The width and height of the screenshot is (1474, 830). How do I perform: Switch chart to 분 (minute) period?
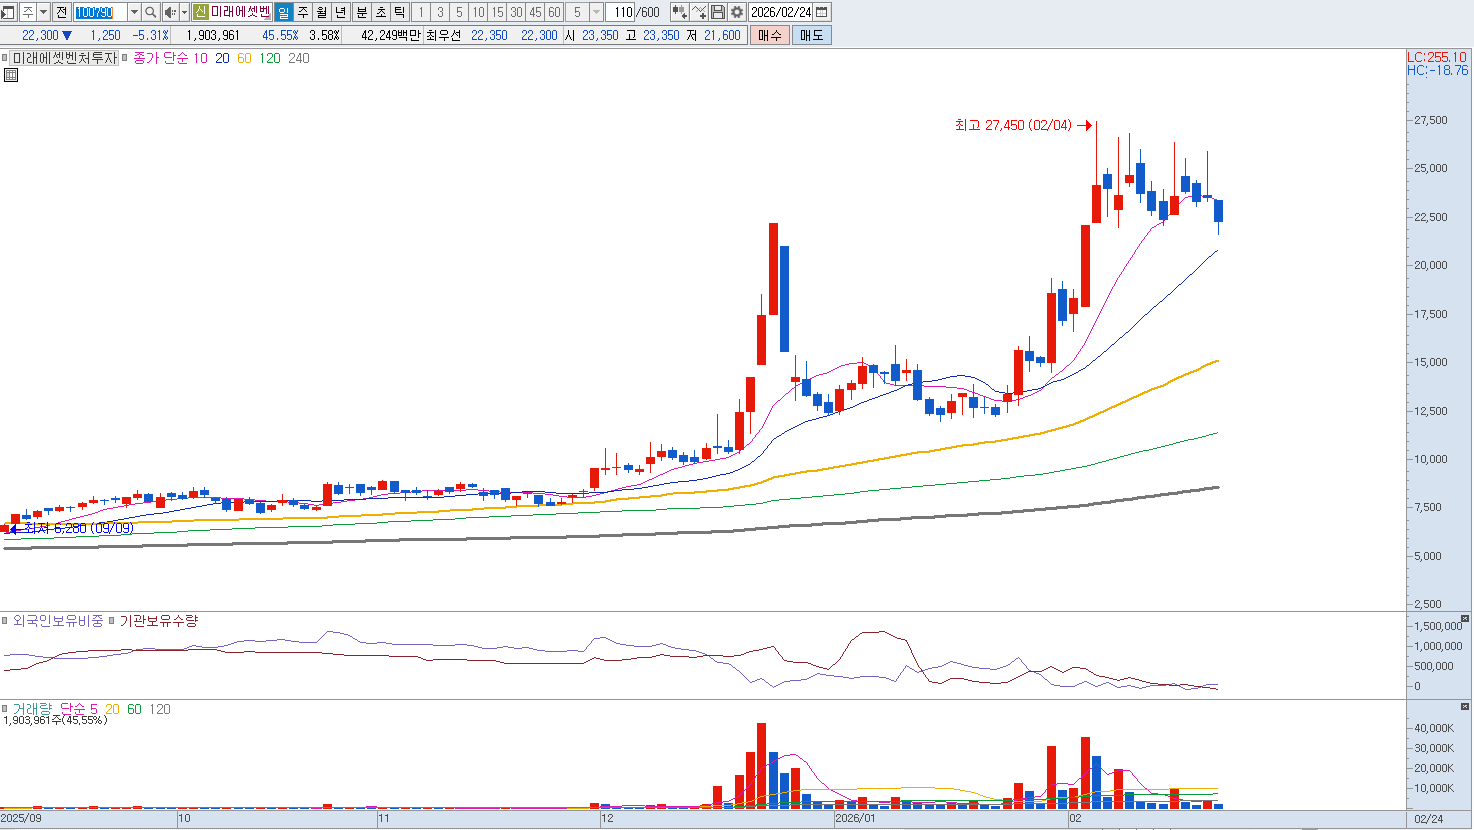click(x=362, y=12)
